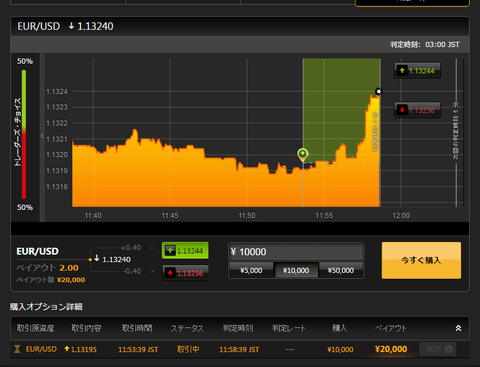
Task: Click the green trade entry marker pin on chart
Action: click(302, 154)
